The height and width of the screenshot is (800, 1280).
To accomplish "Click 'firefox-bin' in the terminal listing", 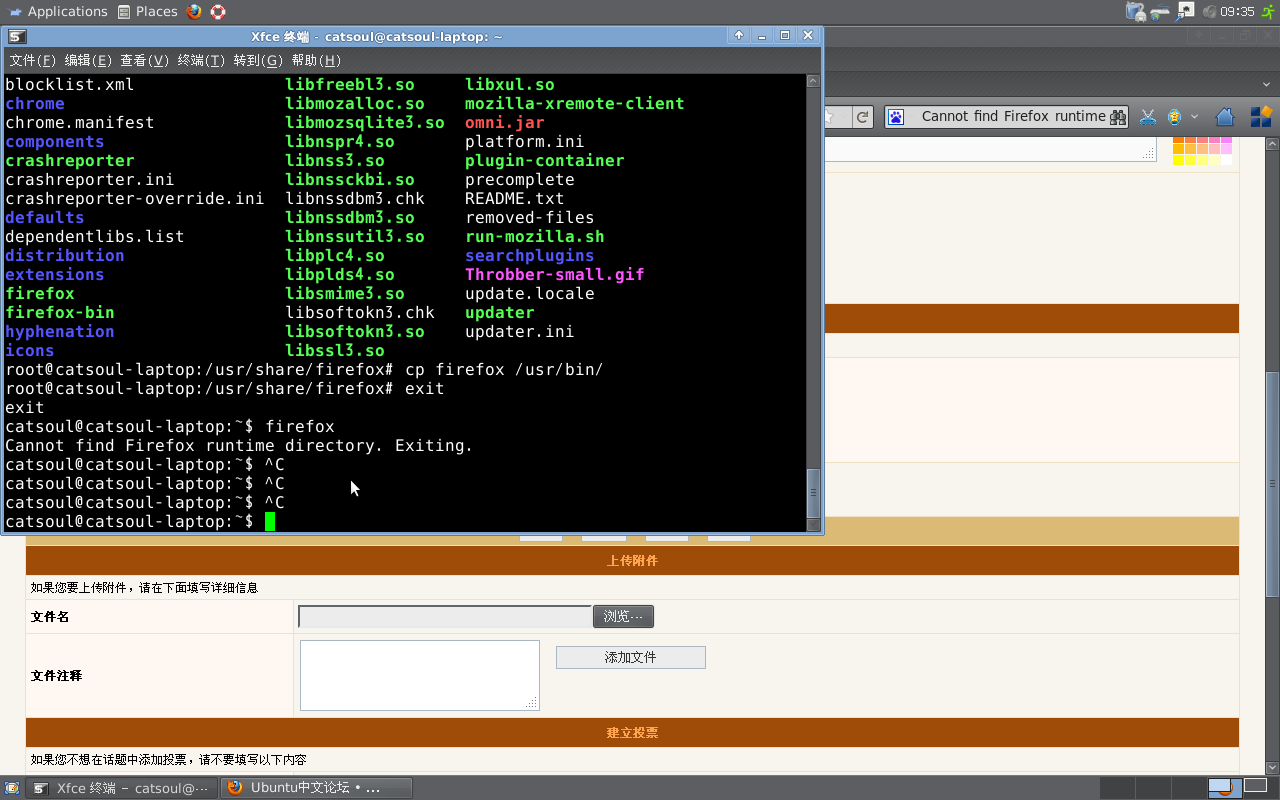I will pos(60,313).
